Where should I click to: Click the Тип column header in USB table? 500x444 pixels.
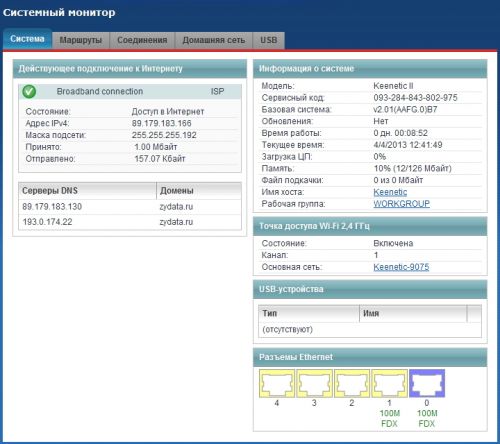click(x=309, y=313)
